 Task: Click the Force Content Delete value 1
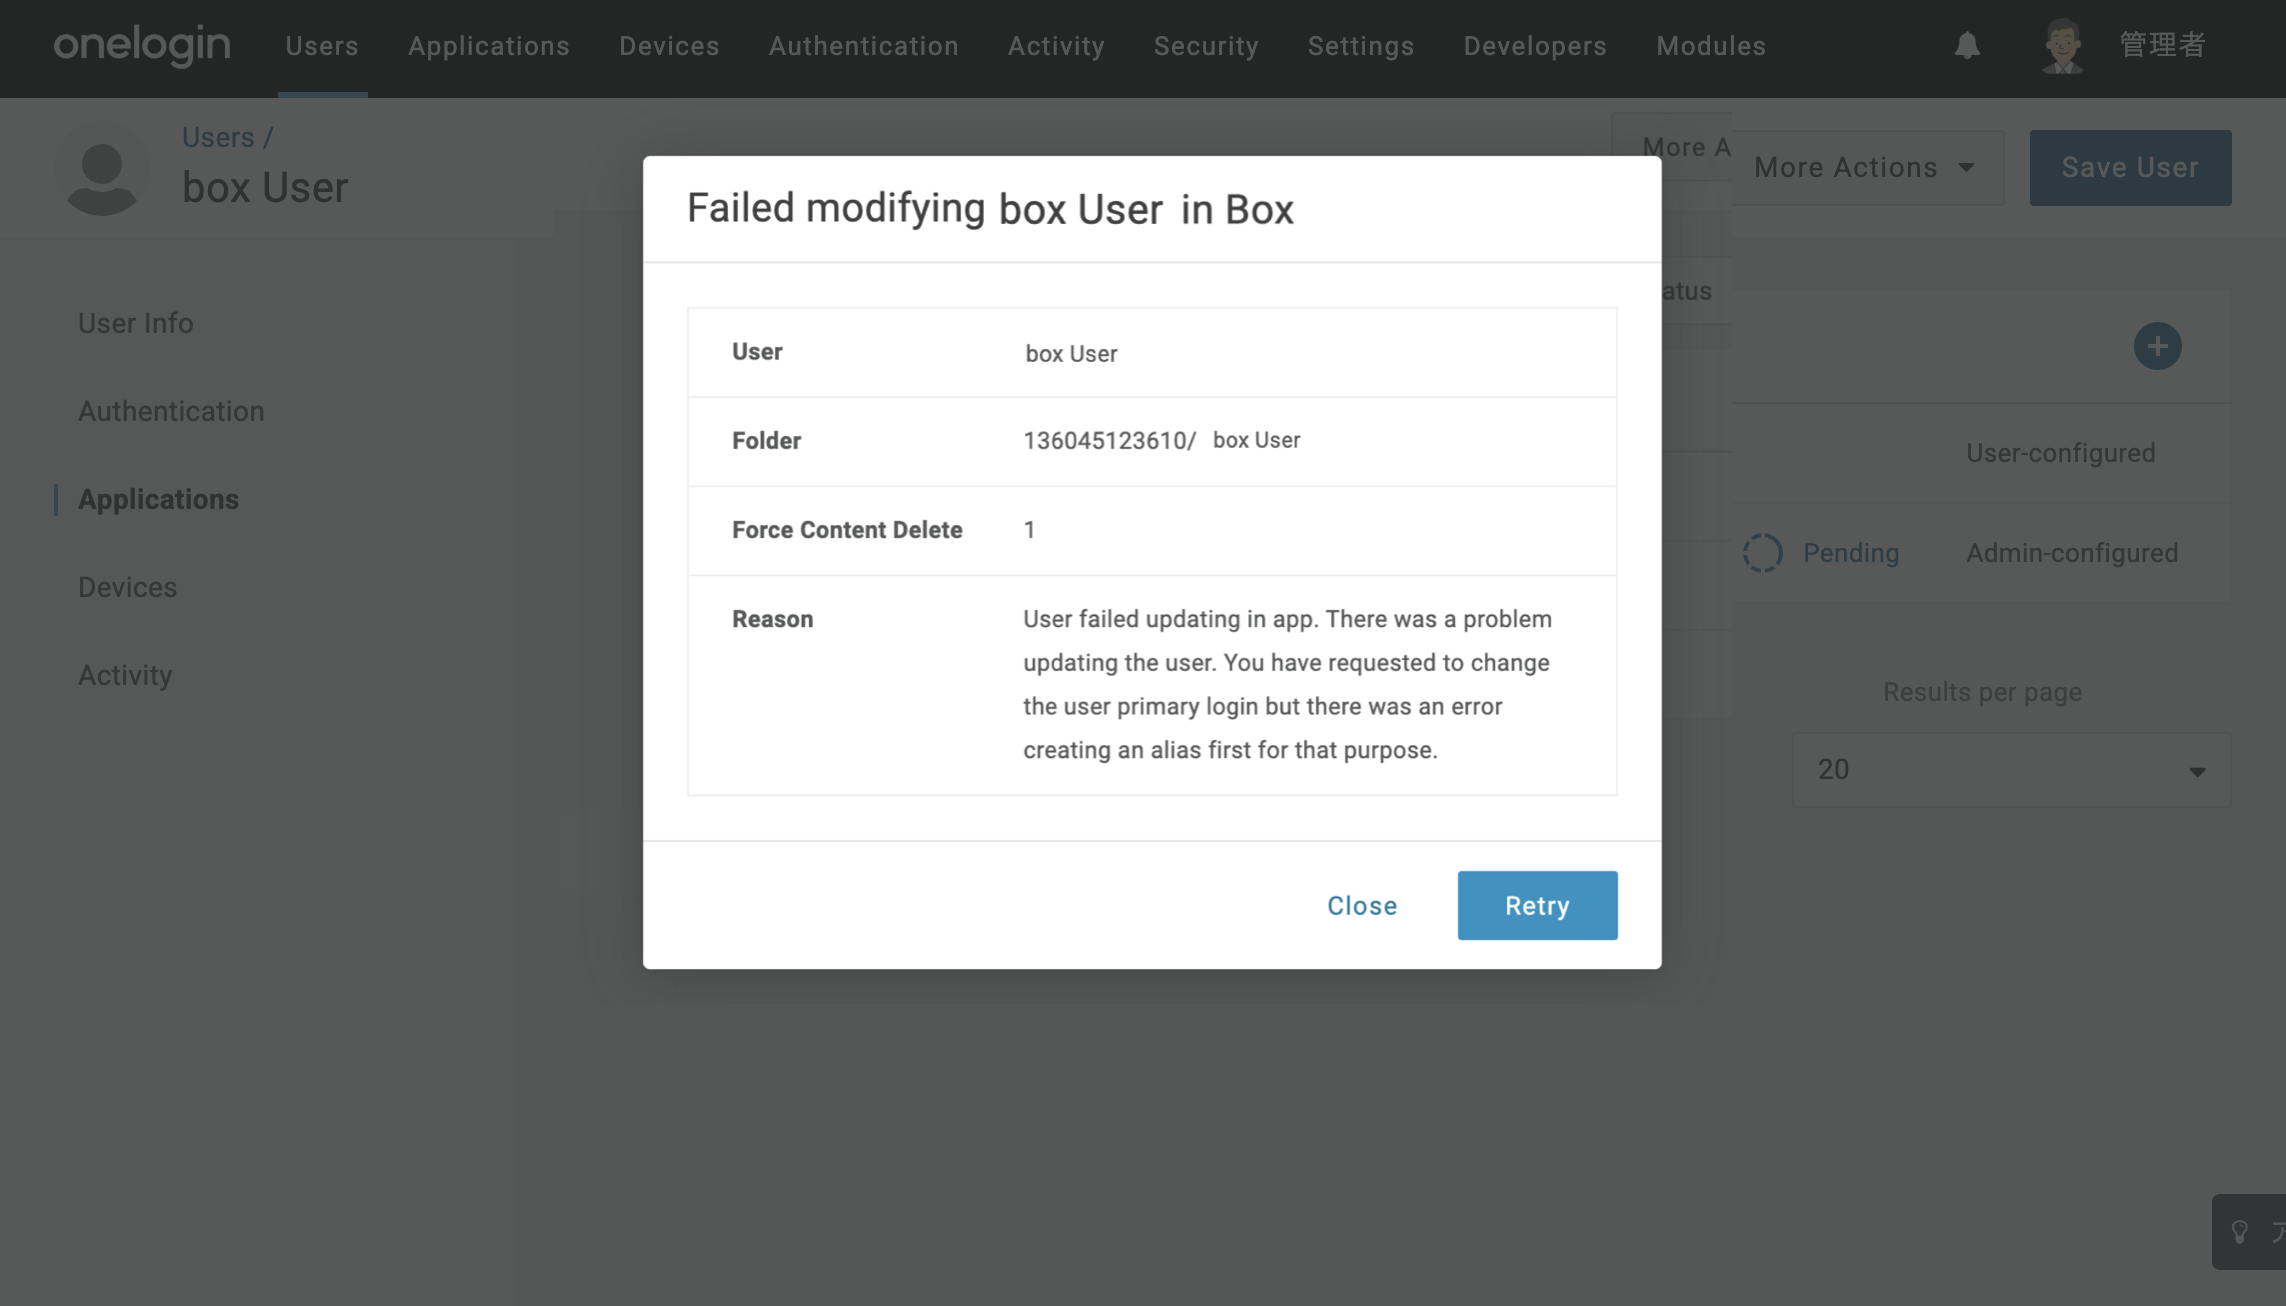click(1029, 530)
